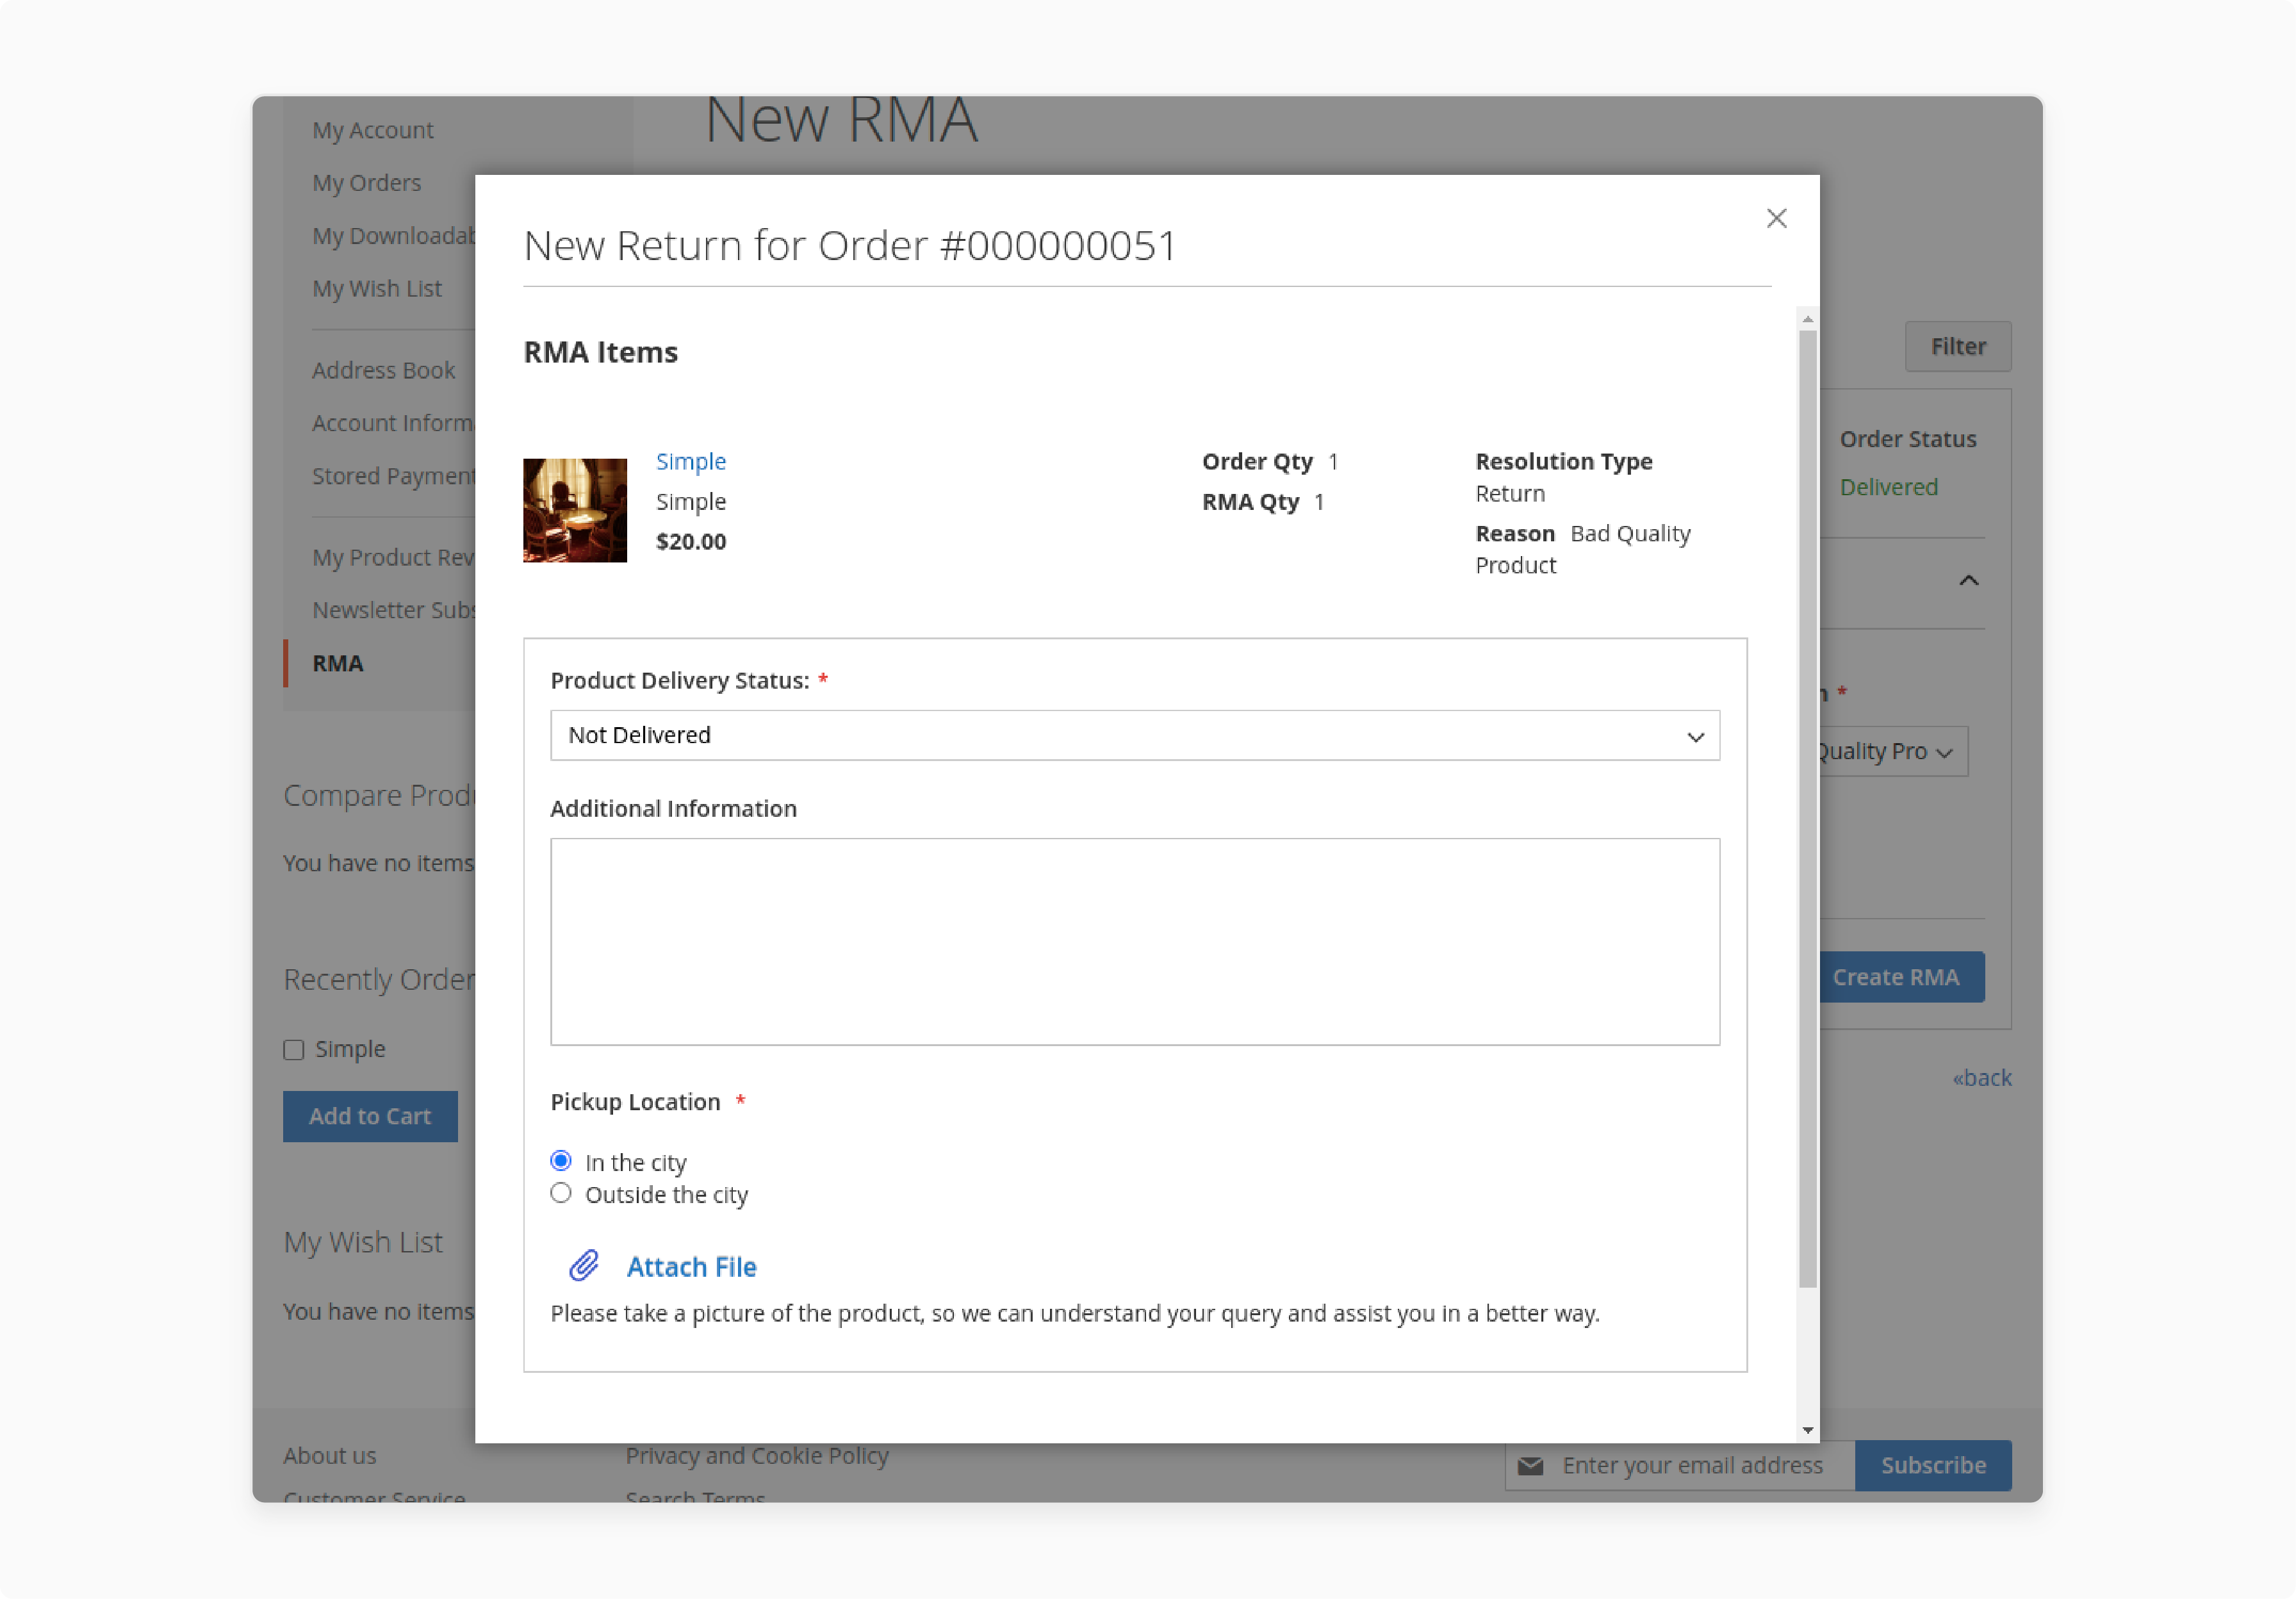Click the Filter button

coord(1957,346)
